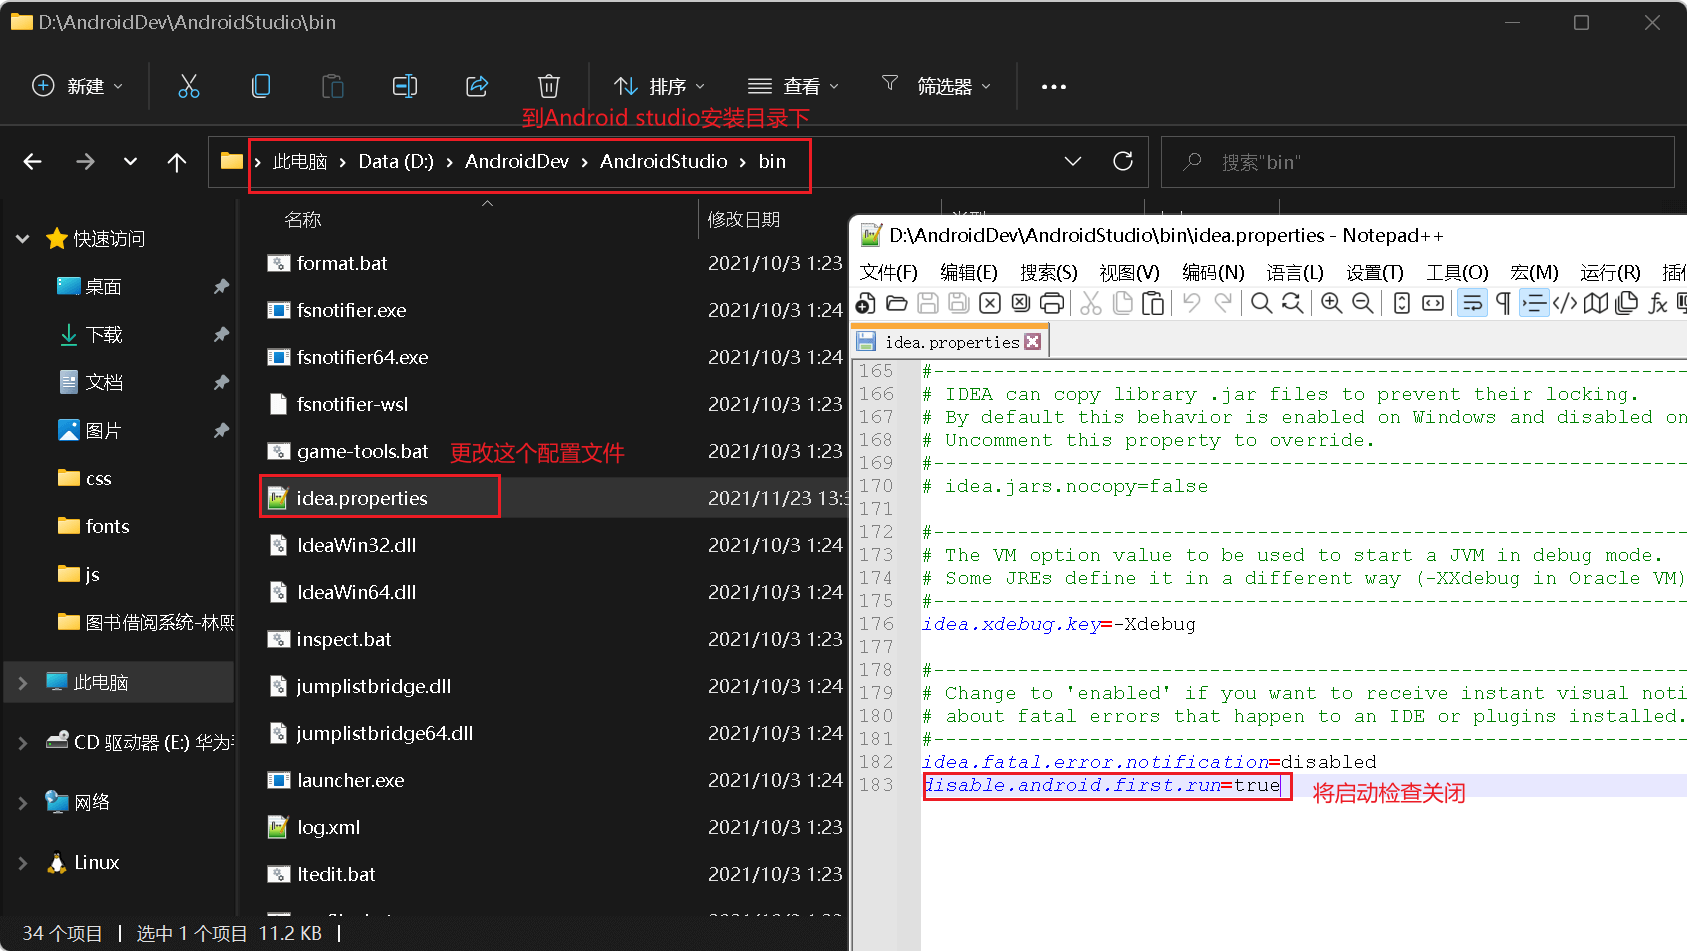Open the 语言(L) menu in Notepad++
1687x951 pixels.
pos(1295,273)
